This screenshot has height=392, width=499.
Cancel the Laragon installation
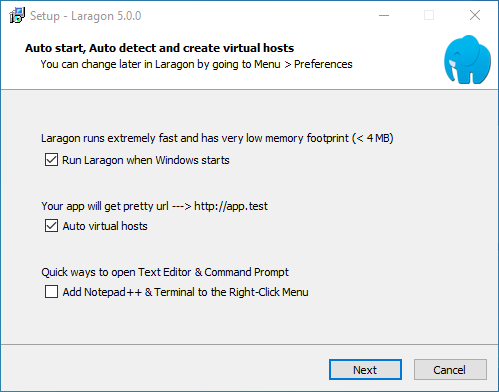(450, 370)
